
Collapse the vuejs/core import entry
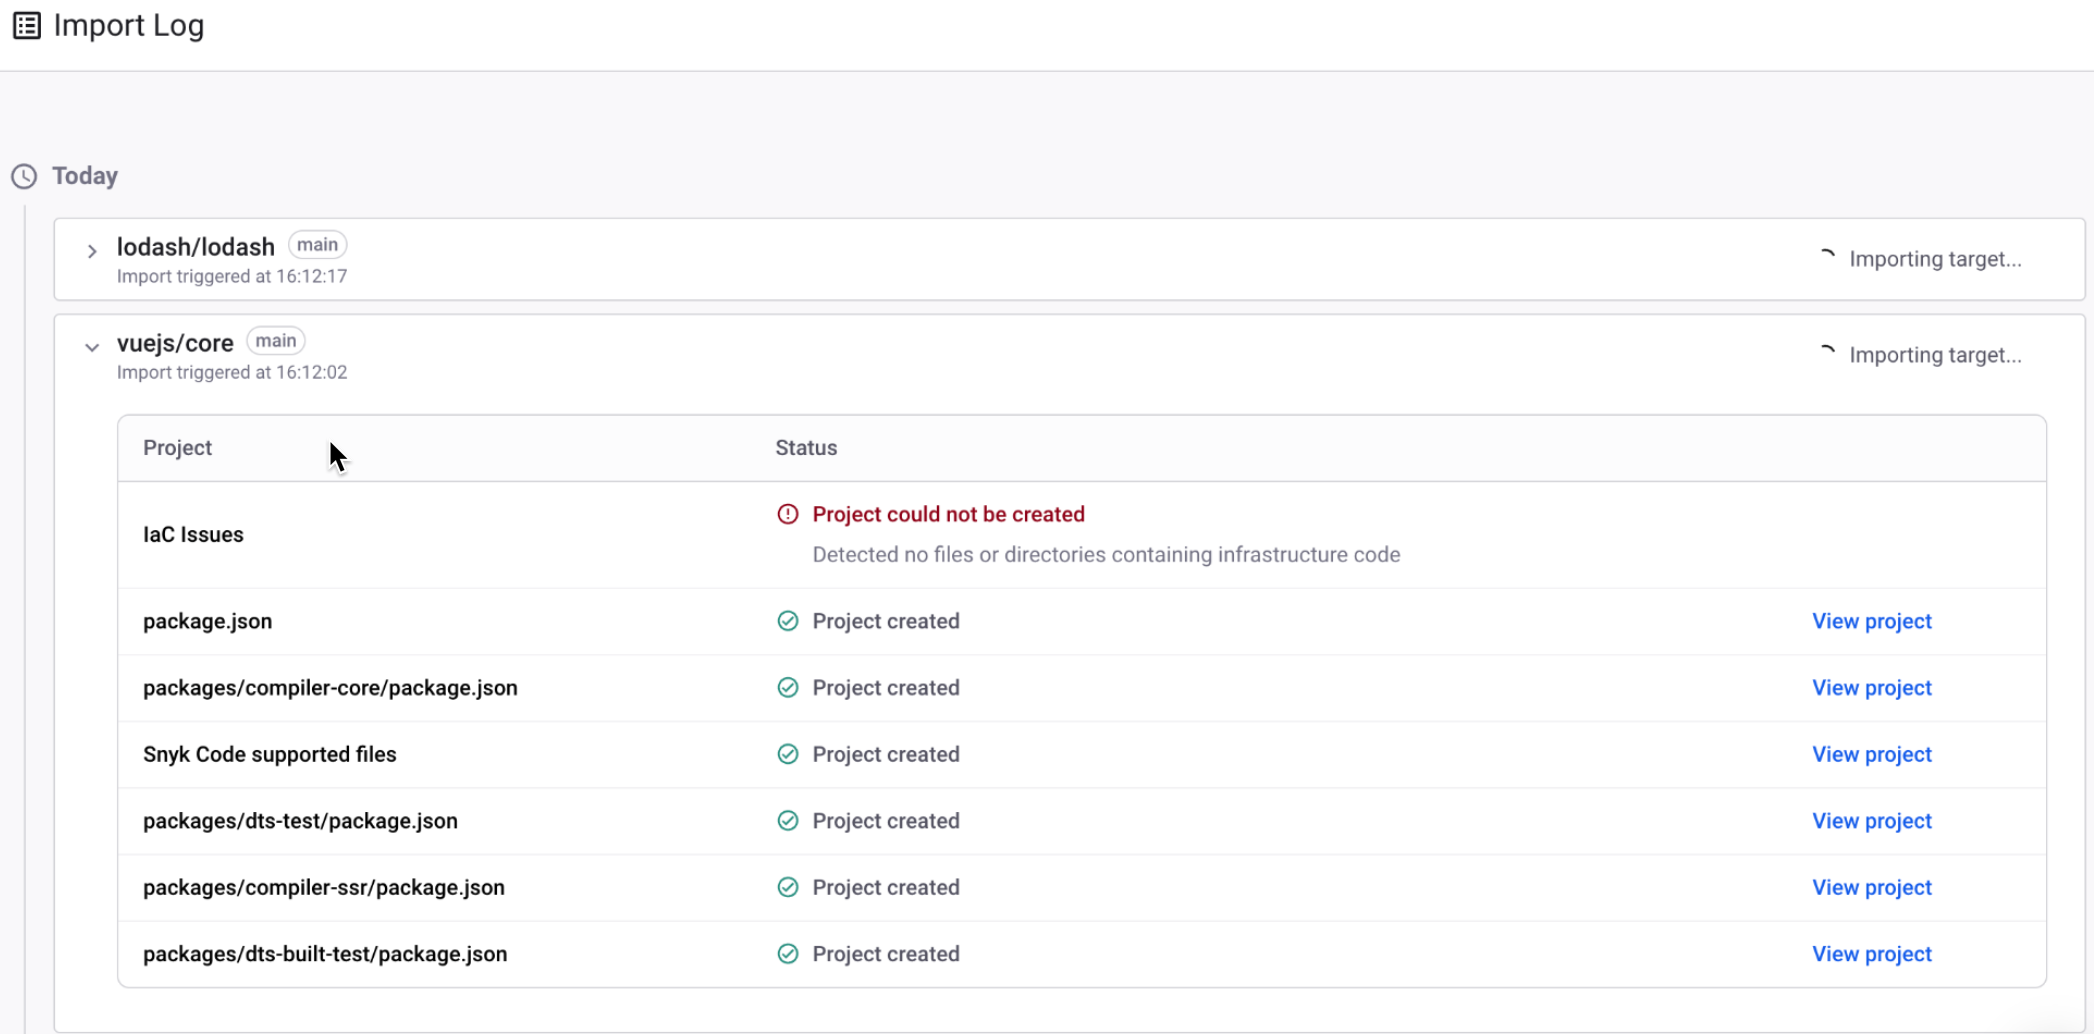pyautogui.click(x=92, y=347)
